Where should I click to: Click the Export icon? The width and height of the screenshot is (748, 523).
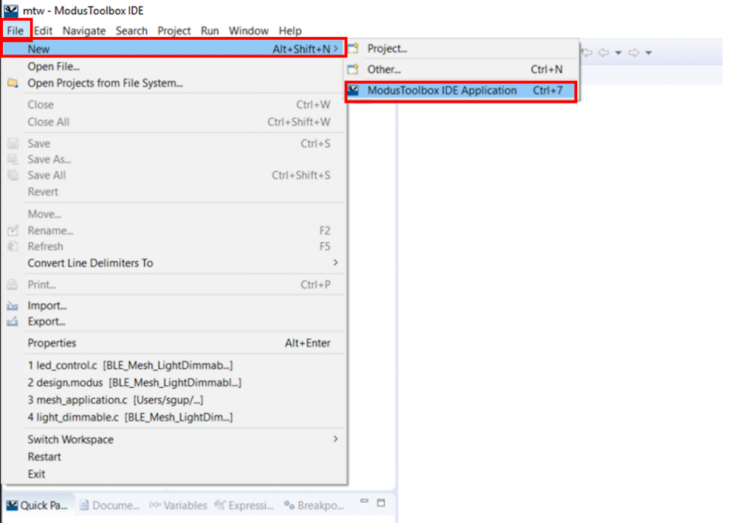(13, 322)
